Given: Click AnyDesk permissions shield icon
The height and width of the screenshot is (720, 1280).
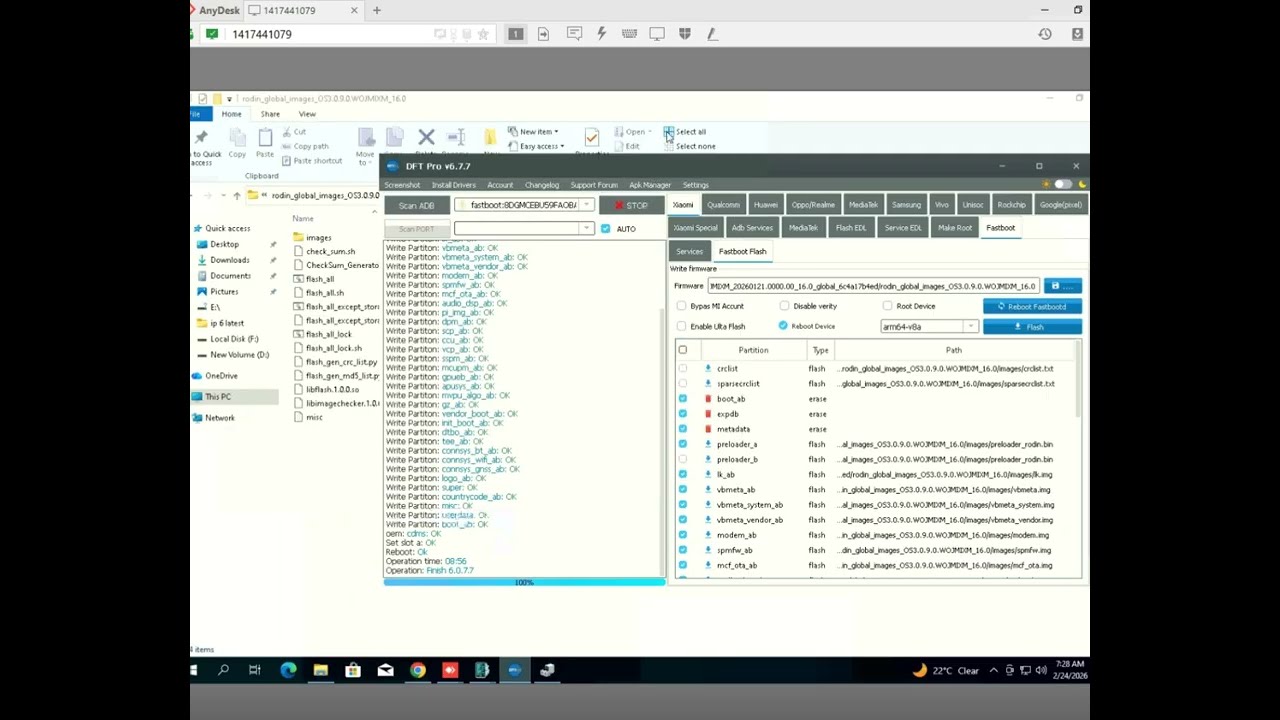Looking at the screenshot, I should coord(685,34).
